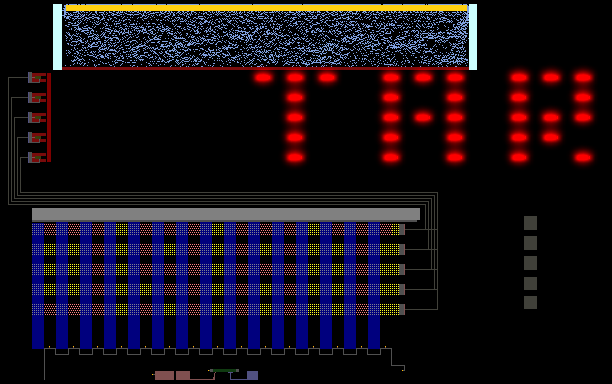612x384 pixels.
Task: Select the light cyan pillar left of tank
Action: click(57, 37)
